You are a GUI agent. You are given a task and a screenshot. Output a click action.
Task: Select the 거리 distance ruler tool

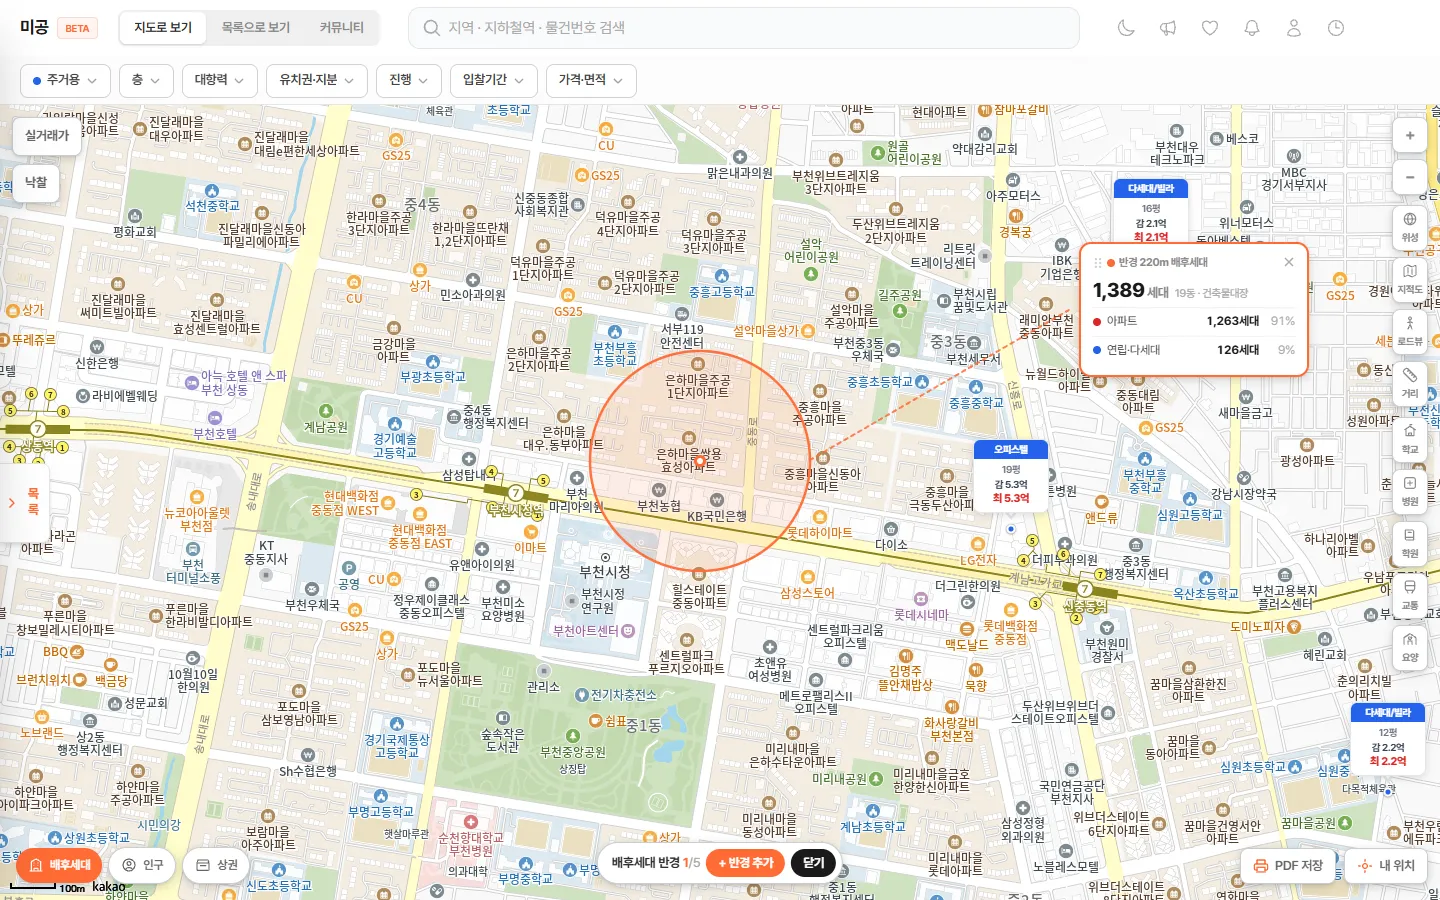pyautogui.click(x=1409, y=382)
